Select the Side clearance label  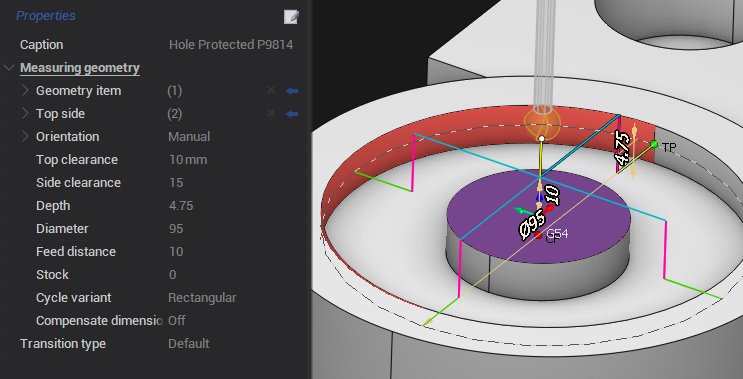78,182
